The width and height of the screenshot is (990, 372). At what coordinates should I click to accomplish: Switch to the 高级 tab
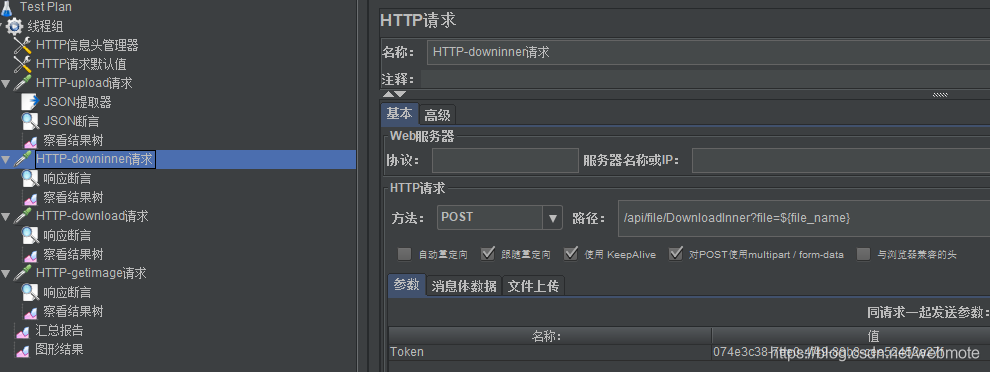437,115
